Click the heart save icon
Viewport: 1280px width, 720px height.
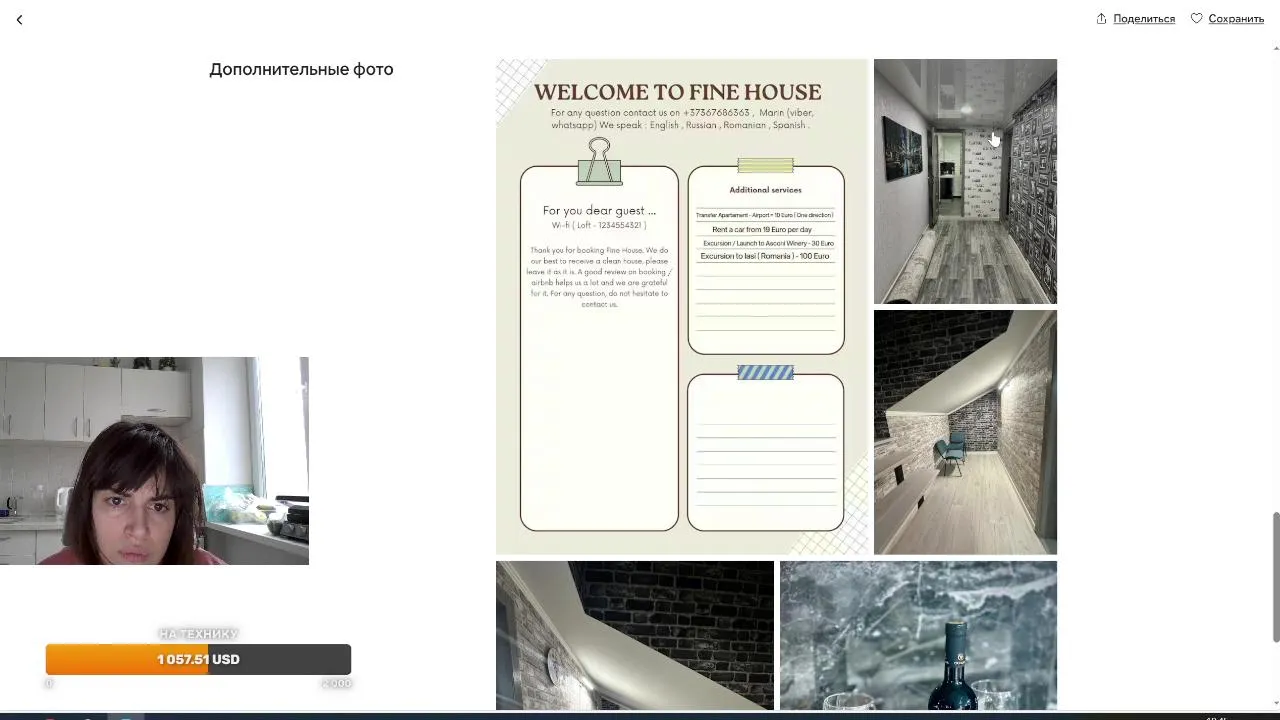1196,19
